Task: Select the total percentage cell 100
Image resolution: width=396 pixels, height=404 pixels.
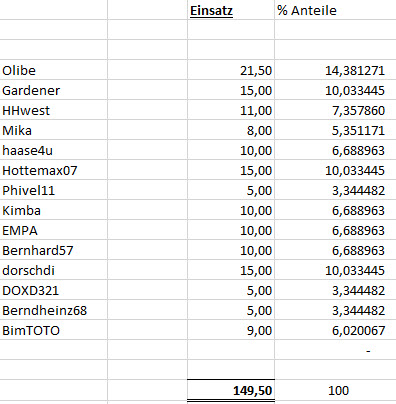Action: (x=335, y=390)
